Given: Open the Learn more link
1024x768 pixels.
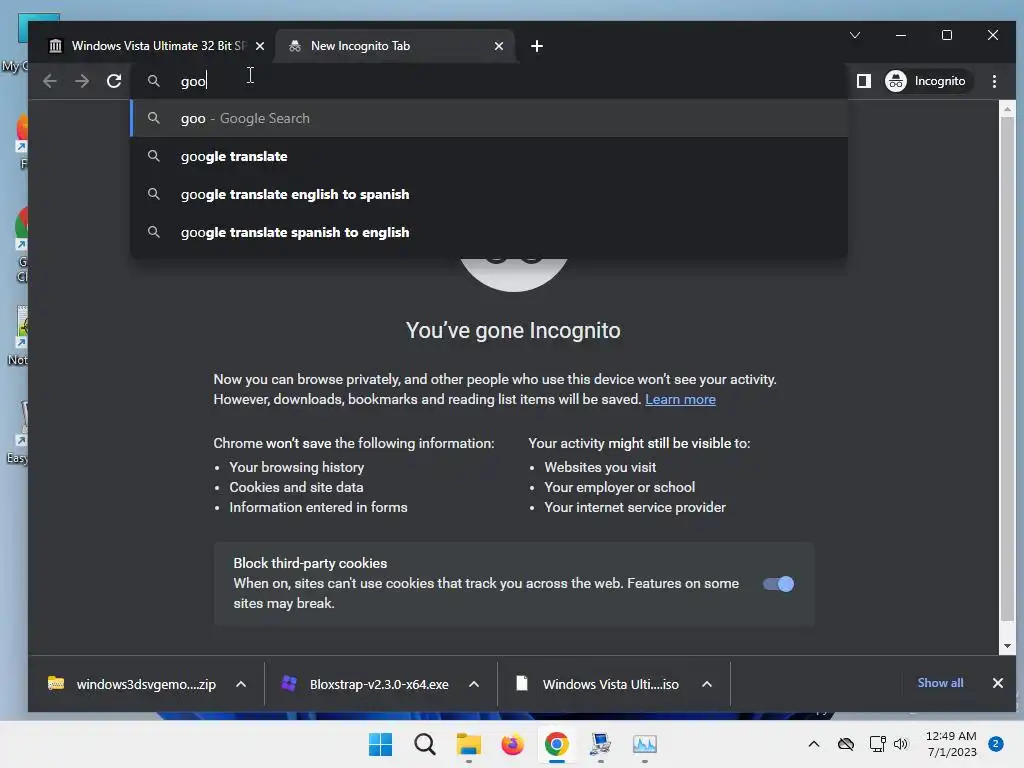Looking at the screenshot, I should point(680,399).
